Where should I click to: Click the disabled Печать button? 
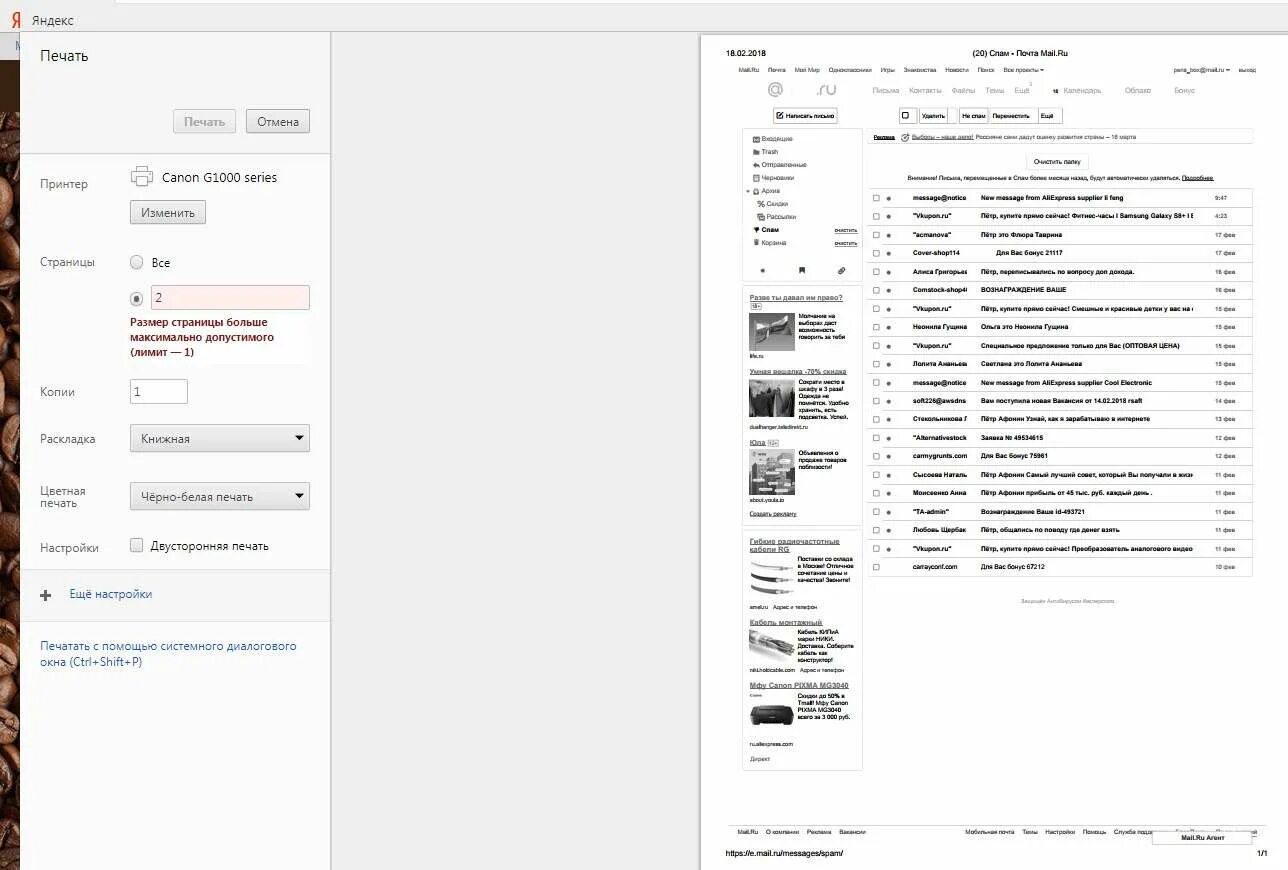[205, 121]
